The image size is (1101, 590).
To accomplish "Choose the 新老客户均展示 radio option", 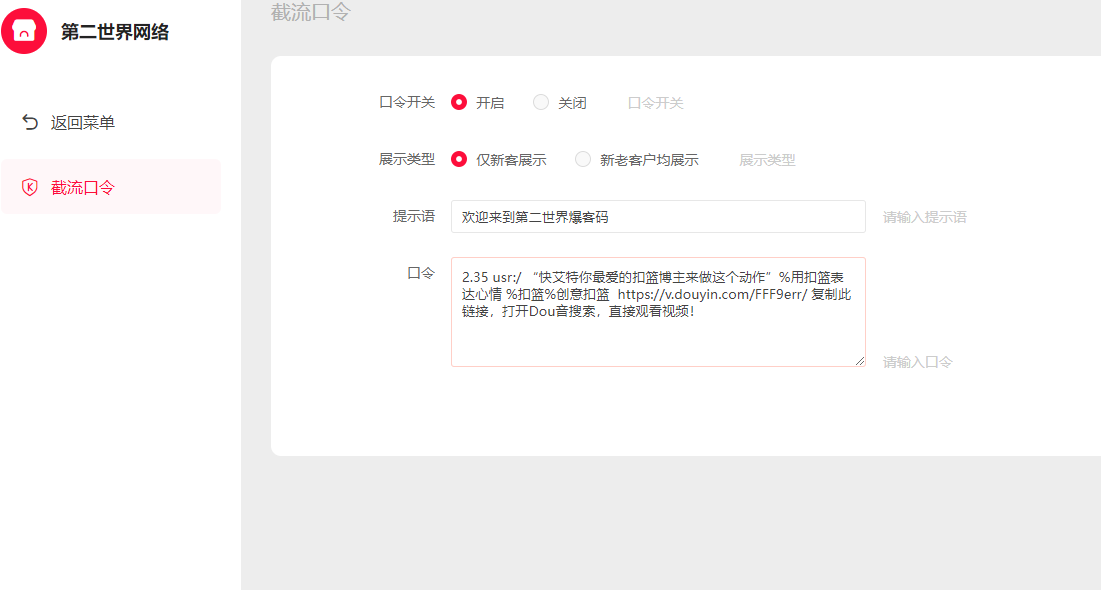I will [x=583, y=159].
